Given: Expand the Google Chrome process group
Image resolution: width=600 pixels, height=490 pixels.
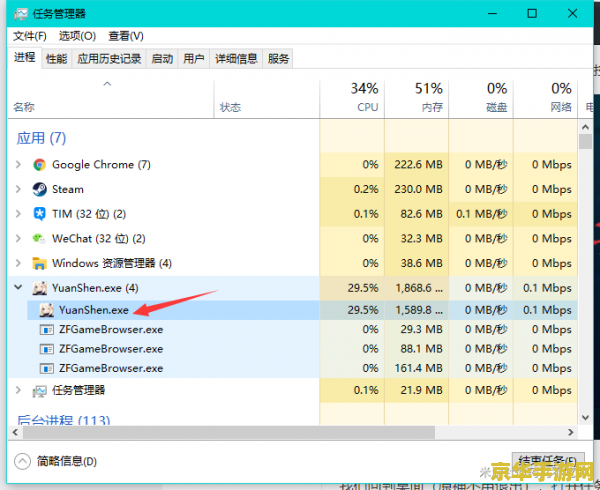Looking at the screenshot, I should [x=18, y=165].
